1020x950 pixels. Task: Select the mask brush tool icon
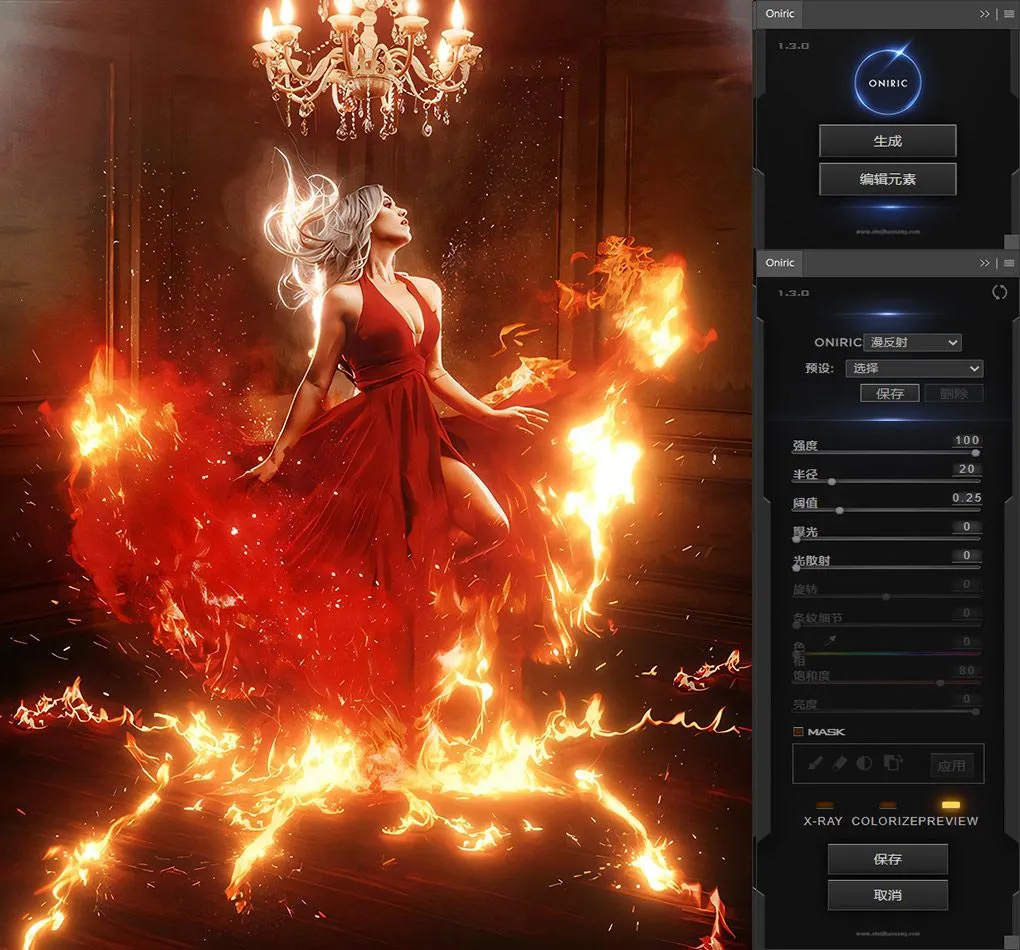(815, 763)
